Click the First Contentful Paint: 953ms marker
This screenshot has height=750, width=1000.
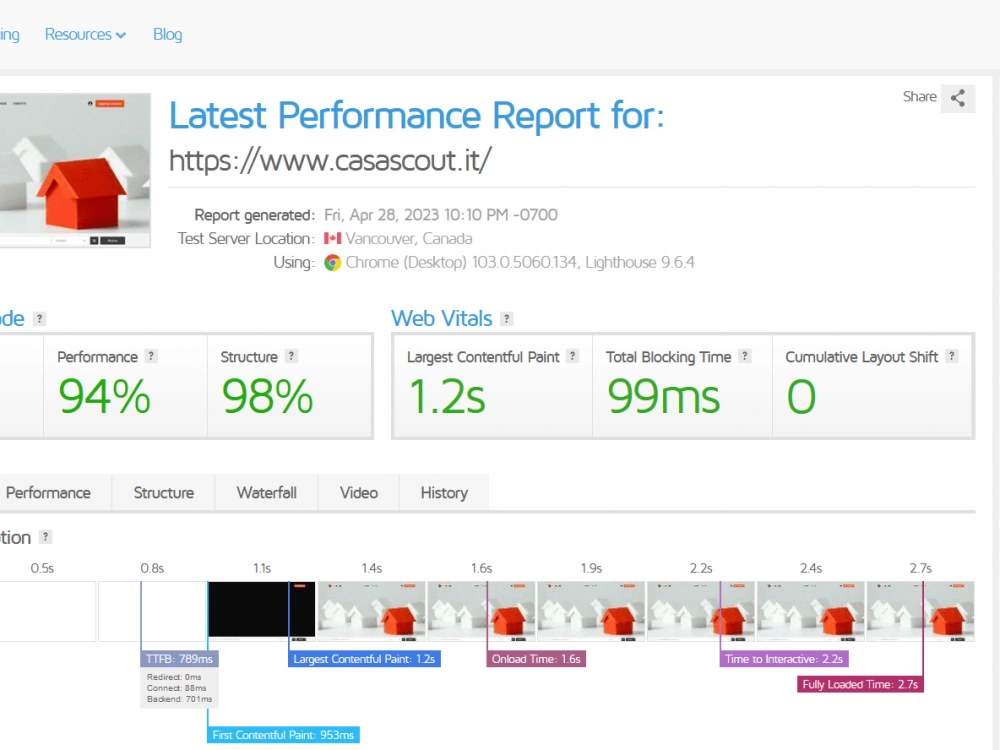coord(283,735)
